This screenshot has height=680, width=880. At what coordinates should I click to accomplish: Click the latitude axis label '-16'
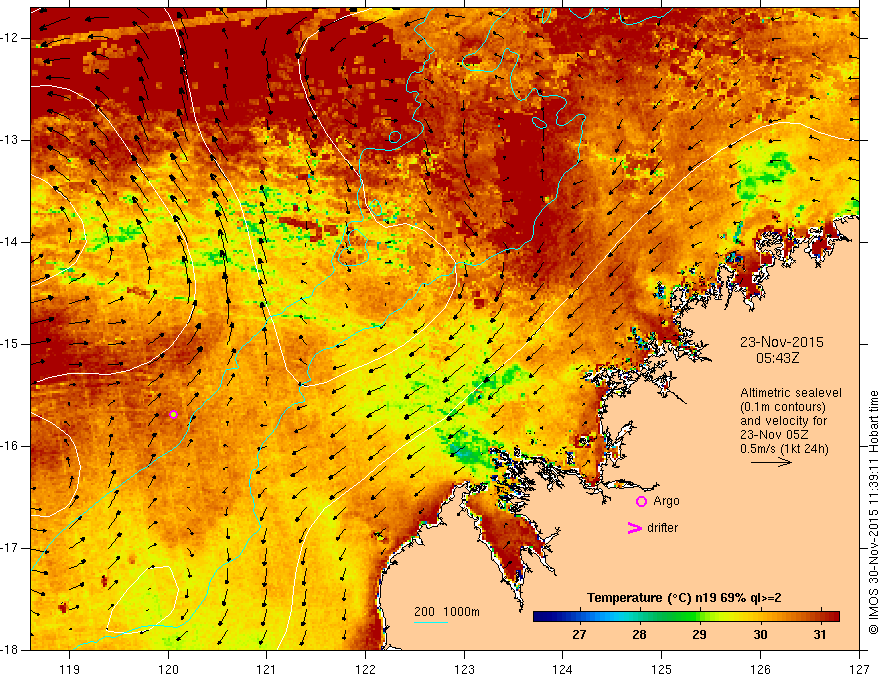pyautogui.click(x=10, y=446)
